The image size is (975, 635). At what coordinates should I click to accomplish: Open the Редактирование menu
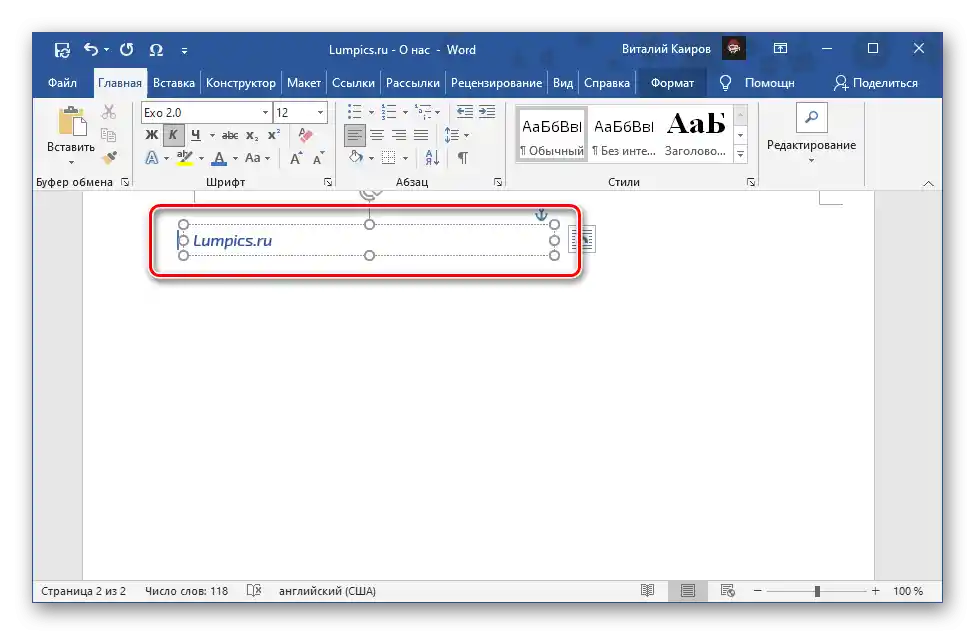(811, 134)
